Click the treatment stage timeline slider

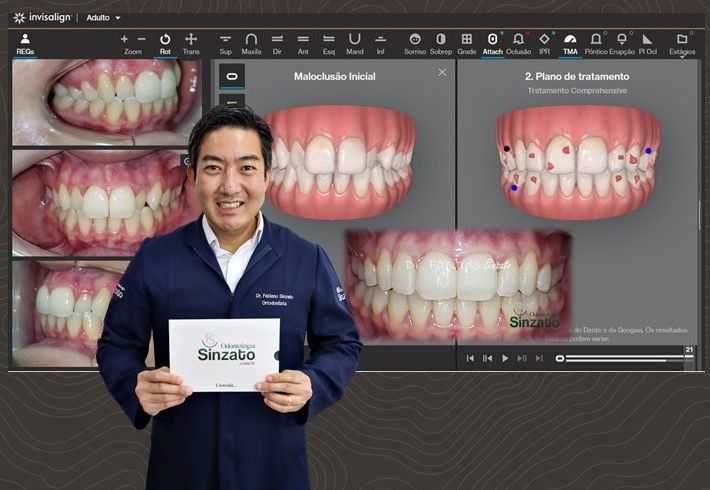tap(620, 358)
